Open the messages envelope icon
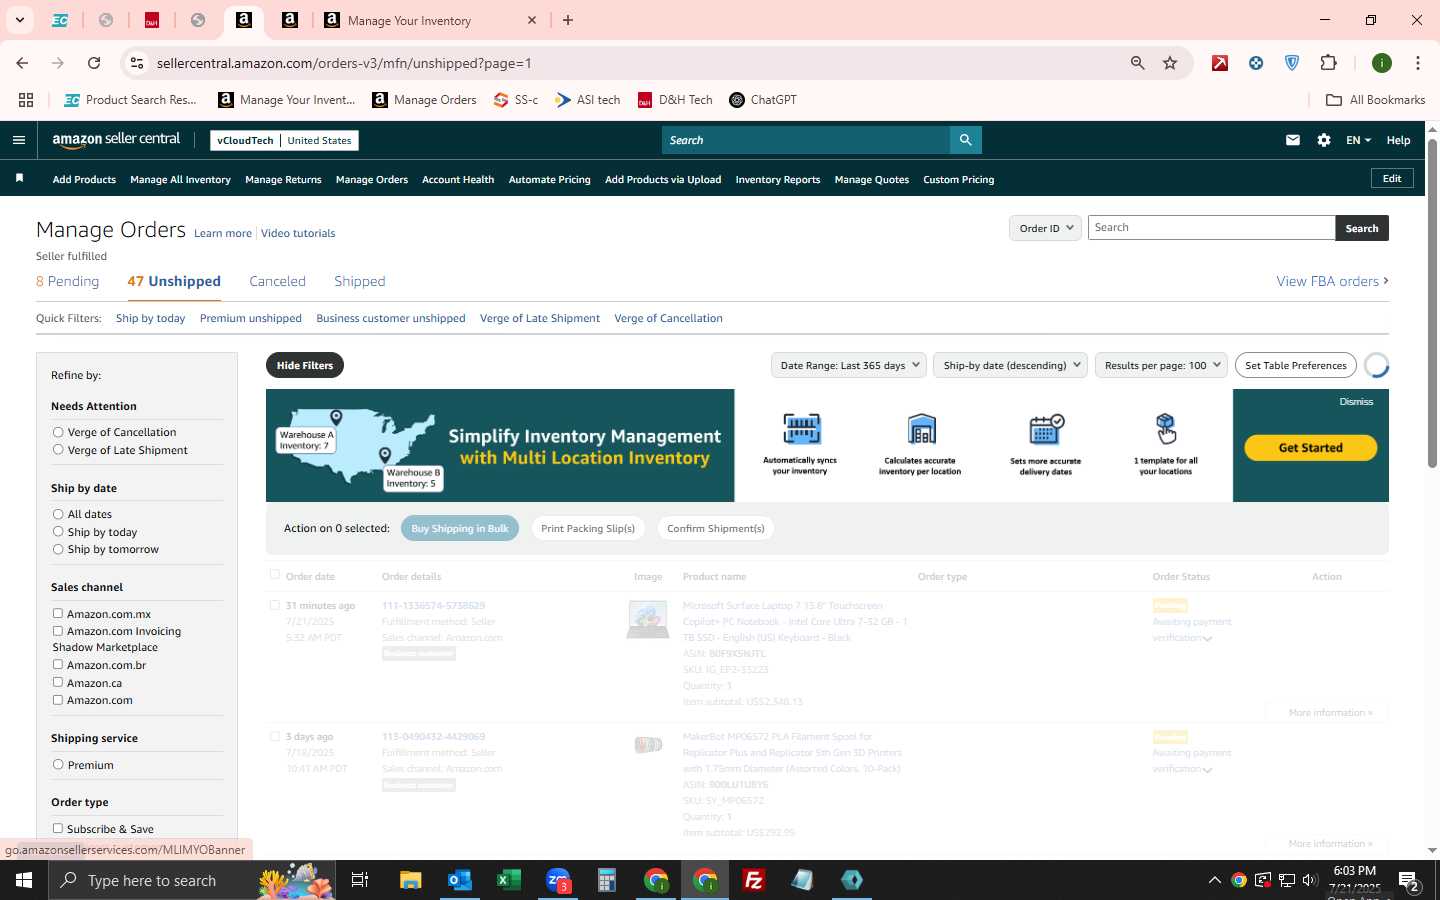1440x900 pixels. 1293,140
